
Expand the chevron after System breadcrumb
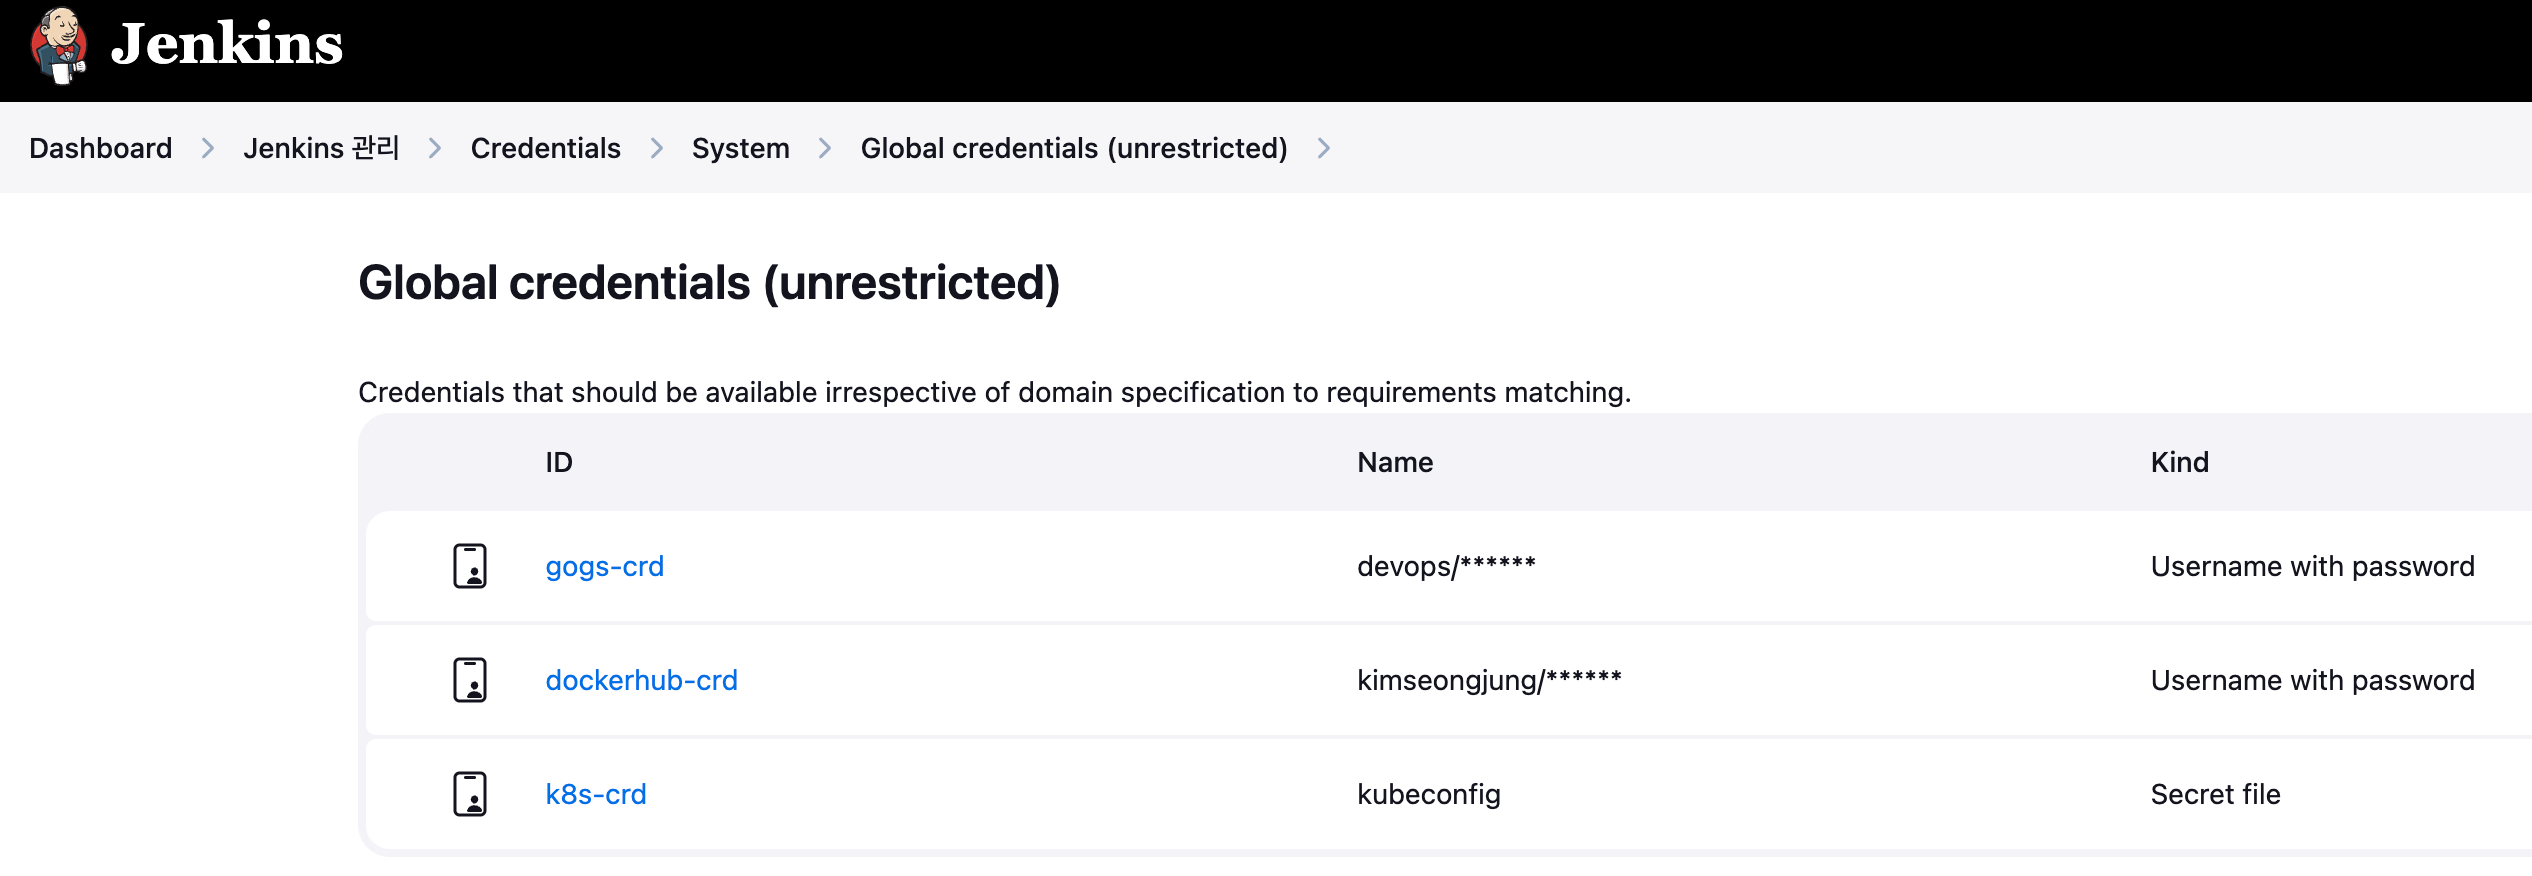pos(825,148)
